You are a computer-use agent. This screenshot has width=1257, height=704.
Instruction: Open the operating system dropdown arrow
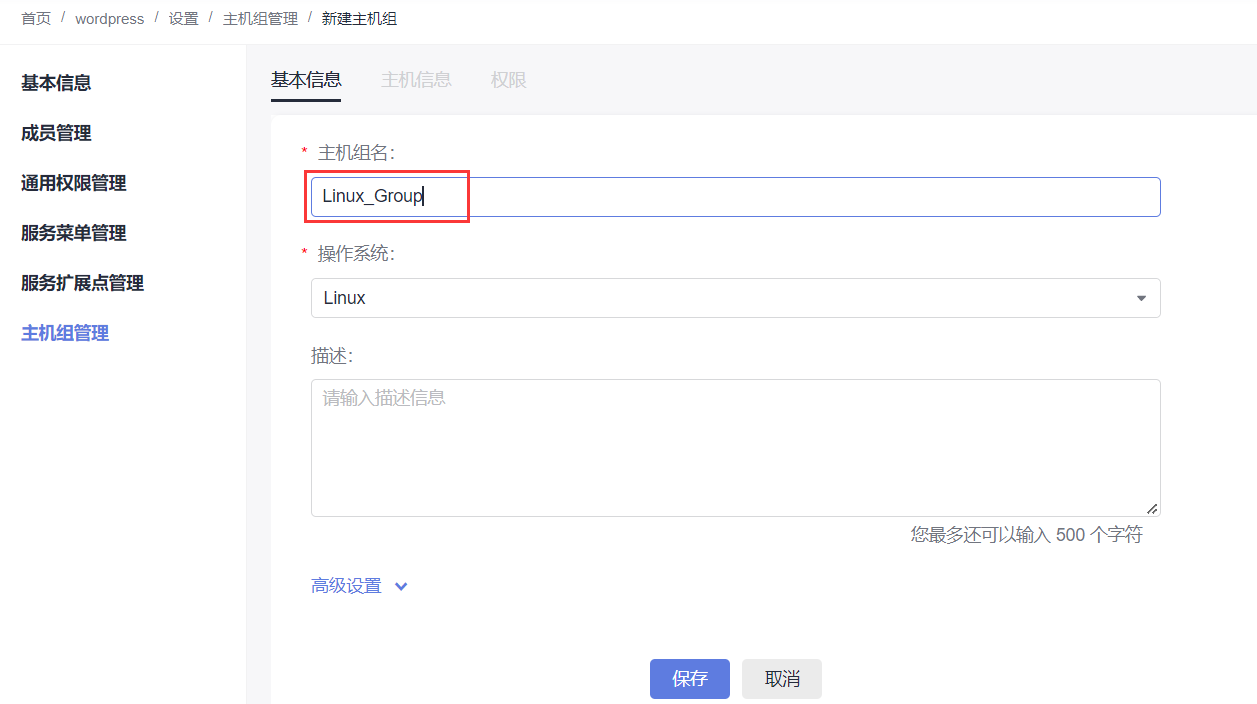[1141, 298]
